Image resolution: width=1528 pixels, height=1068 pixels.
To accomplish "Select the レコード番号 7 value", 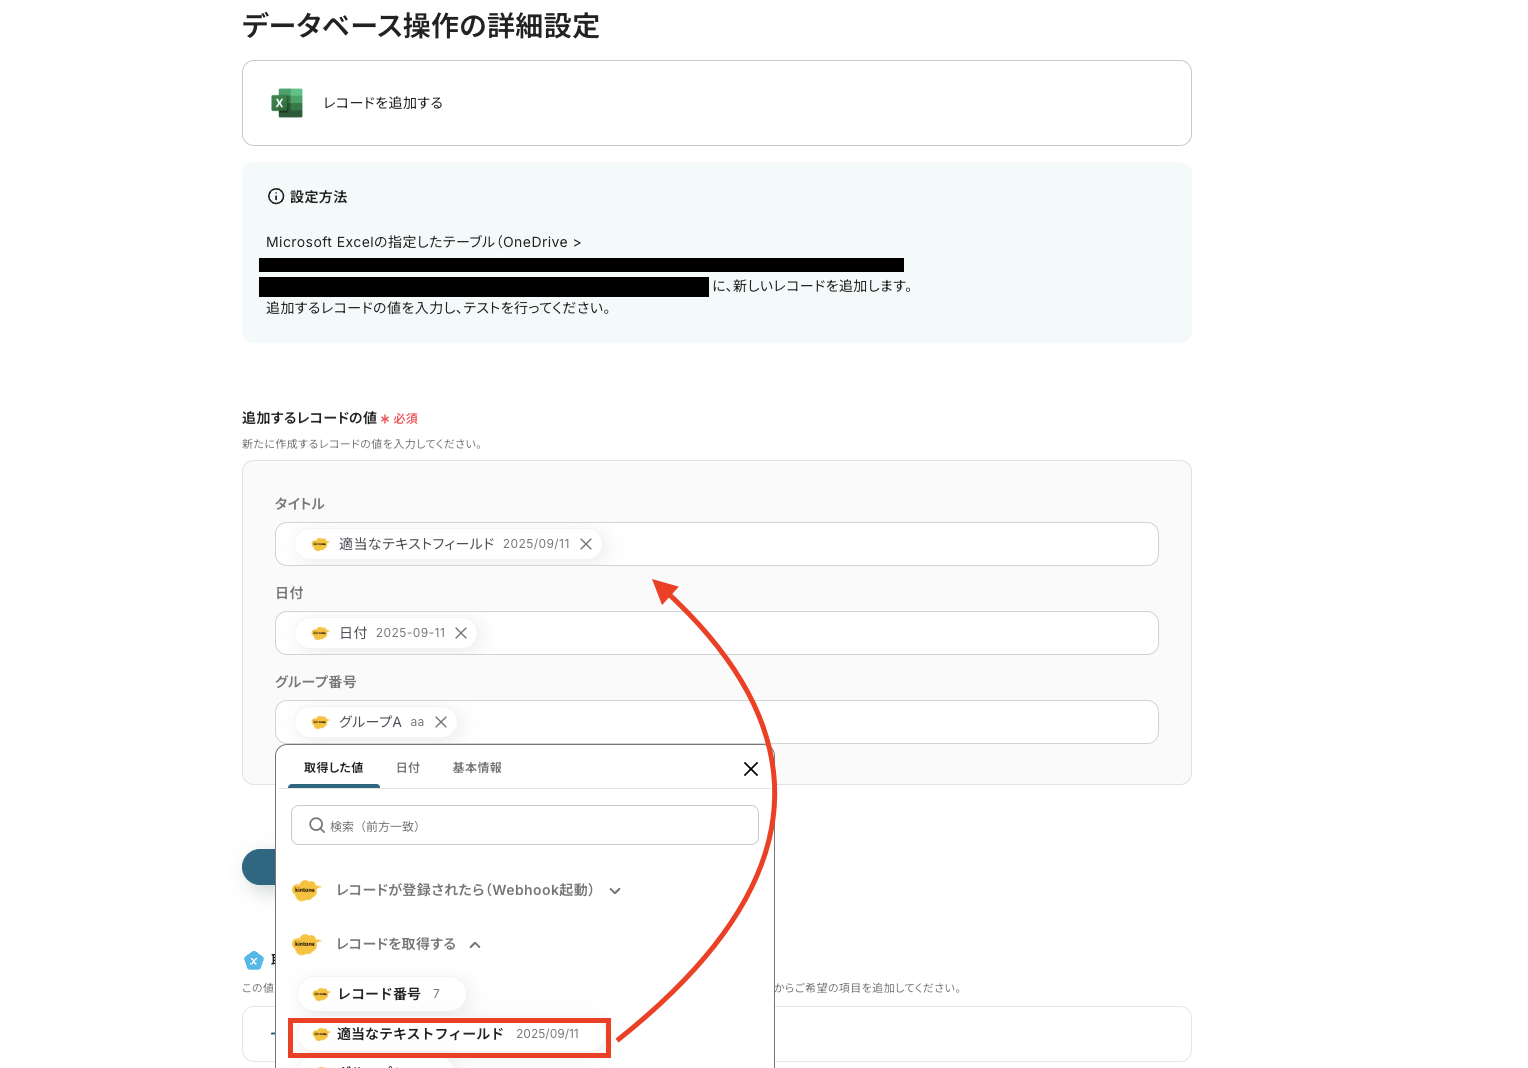I will (382, 994).
